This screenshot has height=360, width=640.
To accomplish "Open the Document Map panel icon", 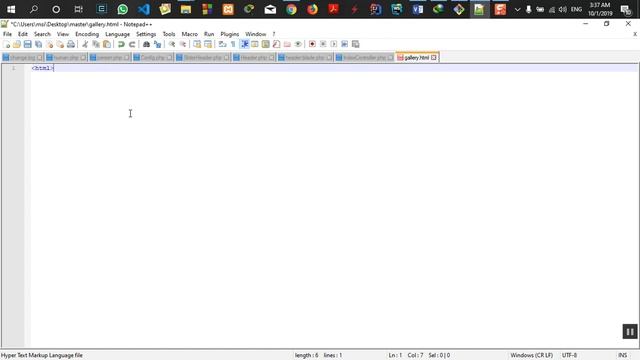I will tap(266, 44).
